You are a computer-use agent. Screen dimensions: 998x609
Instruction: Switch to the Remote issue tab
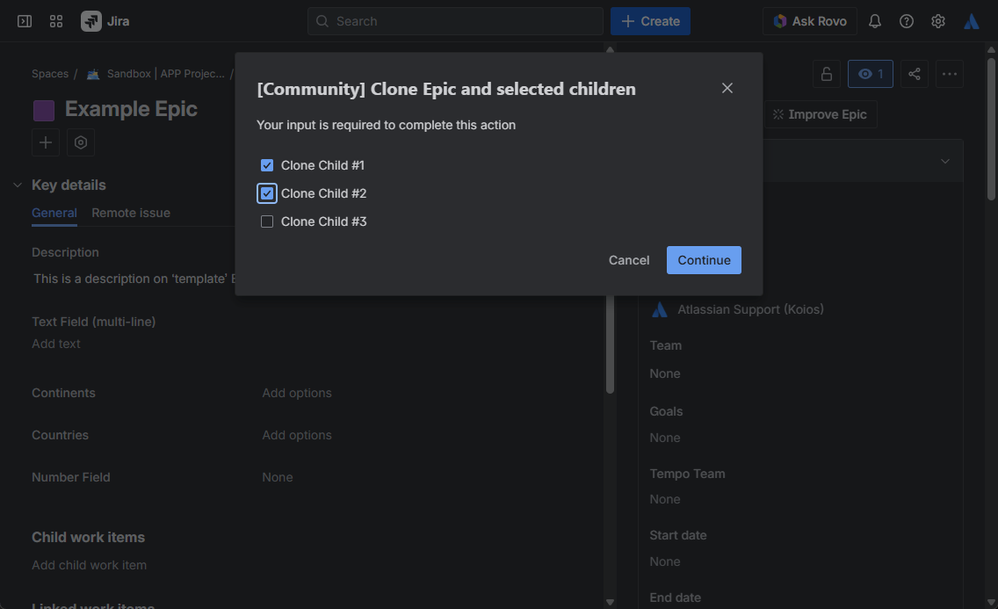[x=130, y=213]
